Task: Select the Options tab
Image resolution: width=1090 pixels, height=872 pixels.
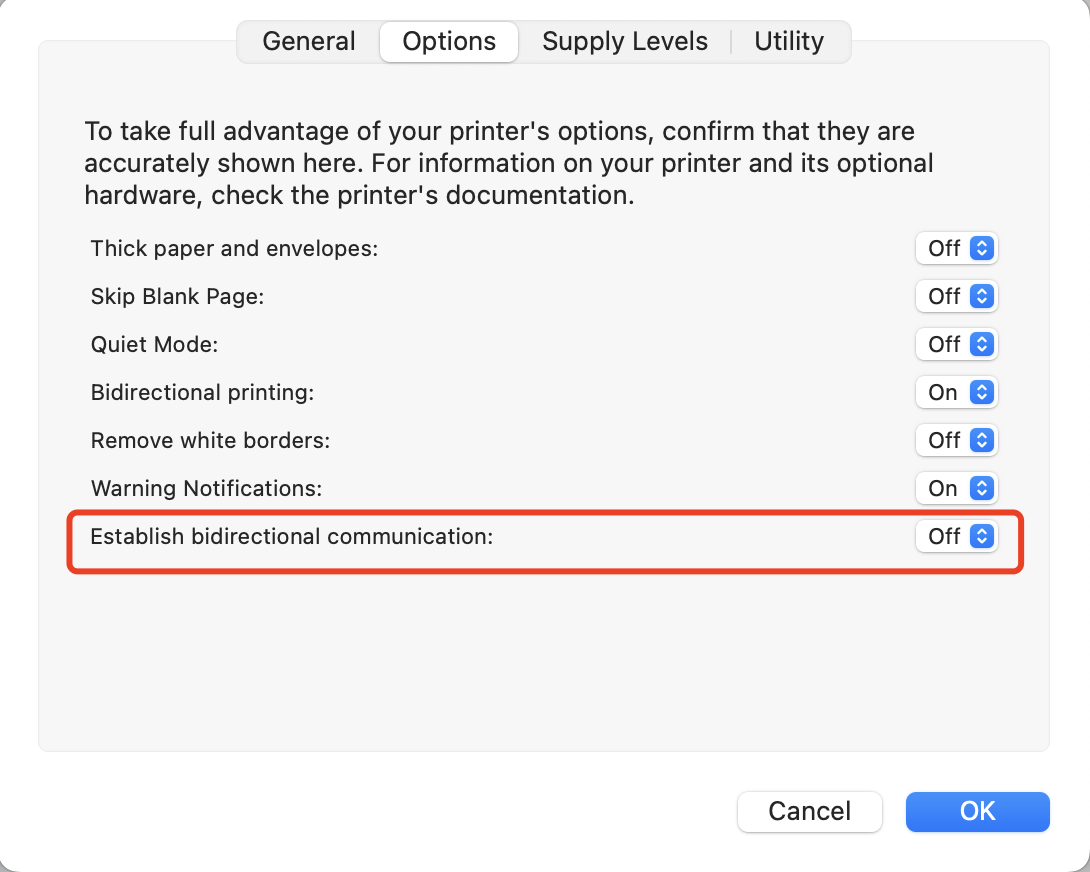Action: tap(449, 42)
